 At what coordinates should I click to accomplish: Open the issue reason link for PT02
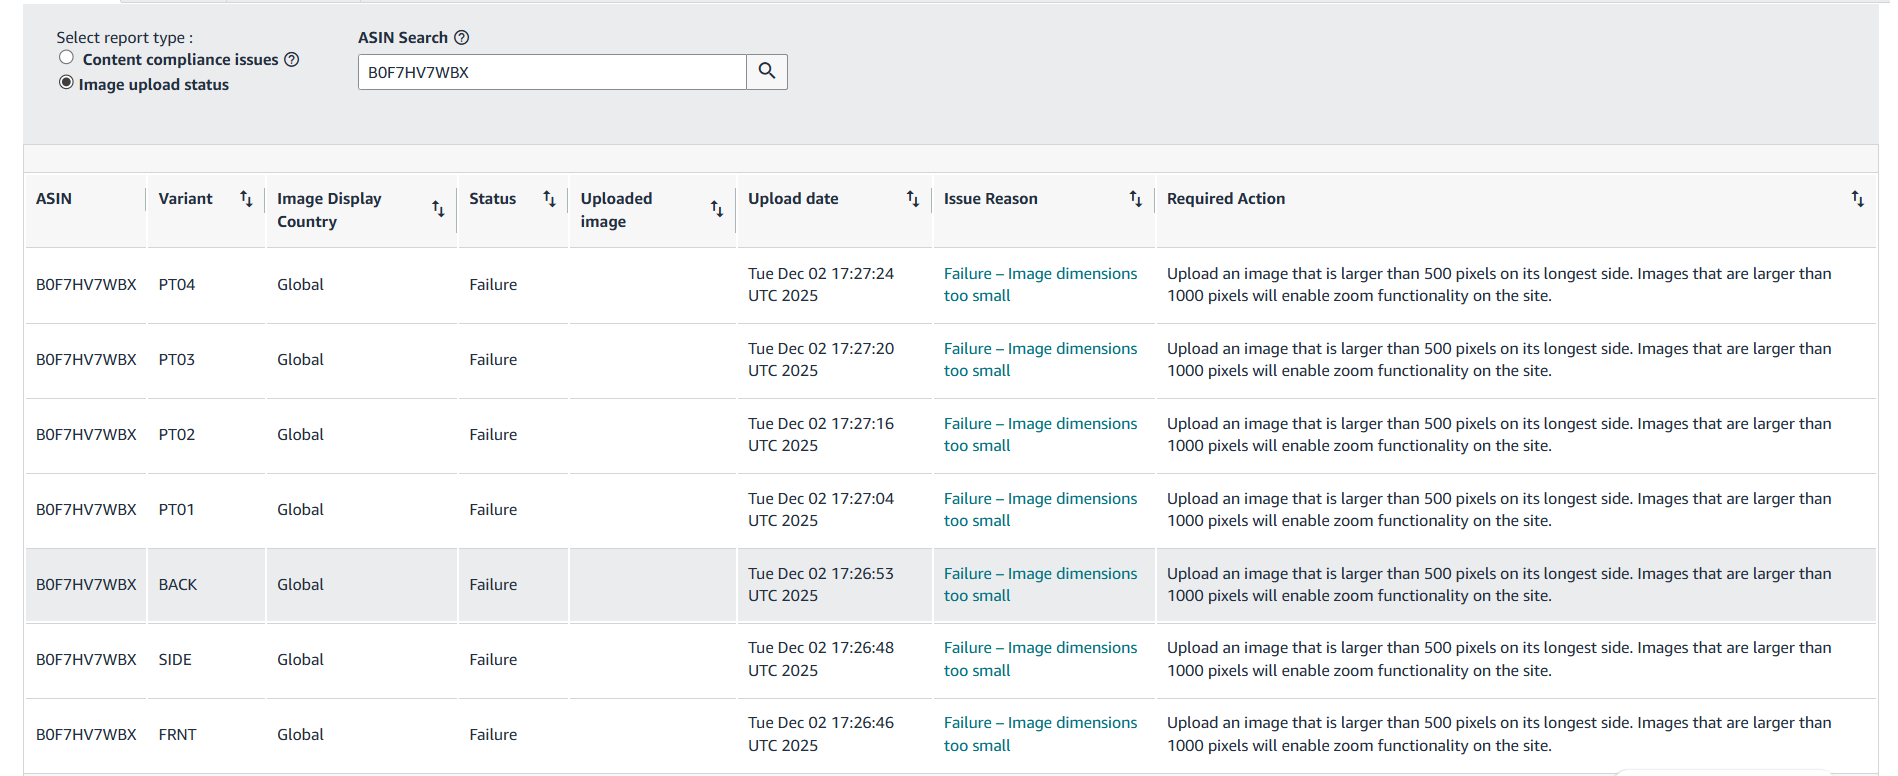click(x=1040, y=435)
